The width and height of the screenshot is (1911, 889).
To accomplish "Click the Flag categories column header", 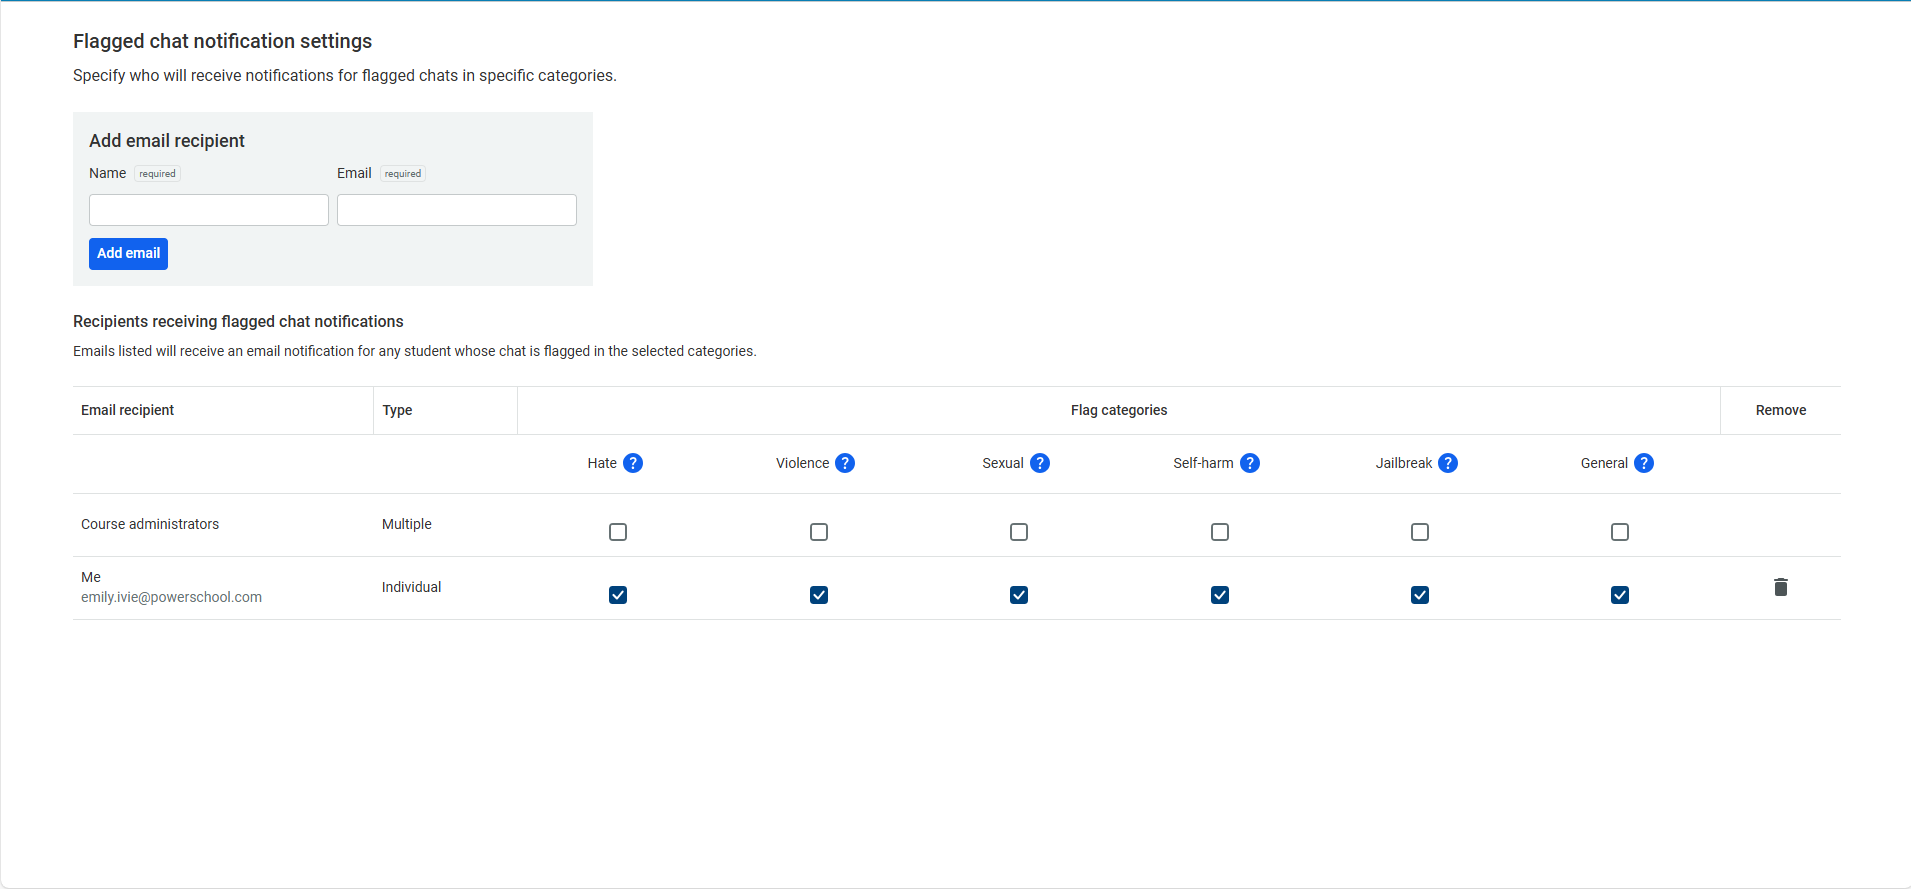I will pos(1119,410).
